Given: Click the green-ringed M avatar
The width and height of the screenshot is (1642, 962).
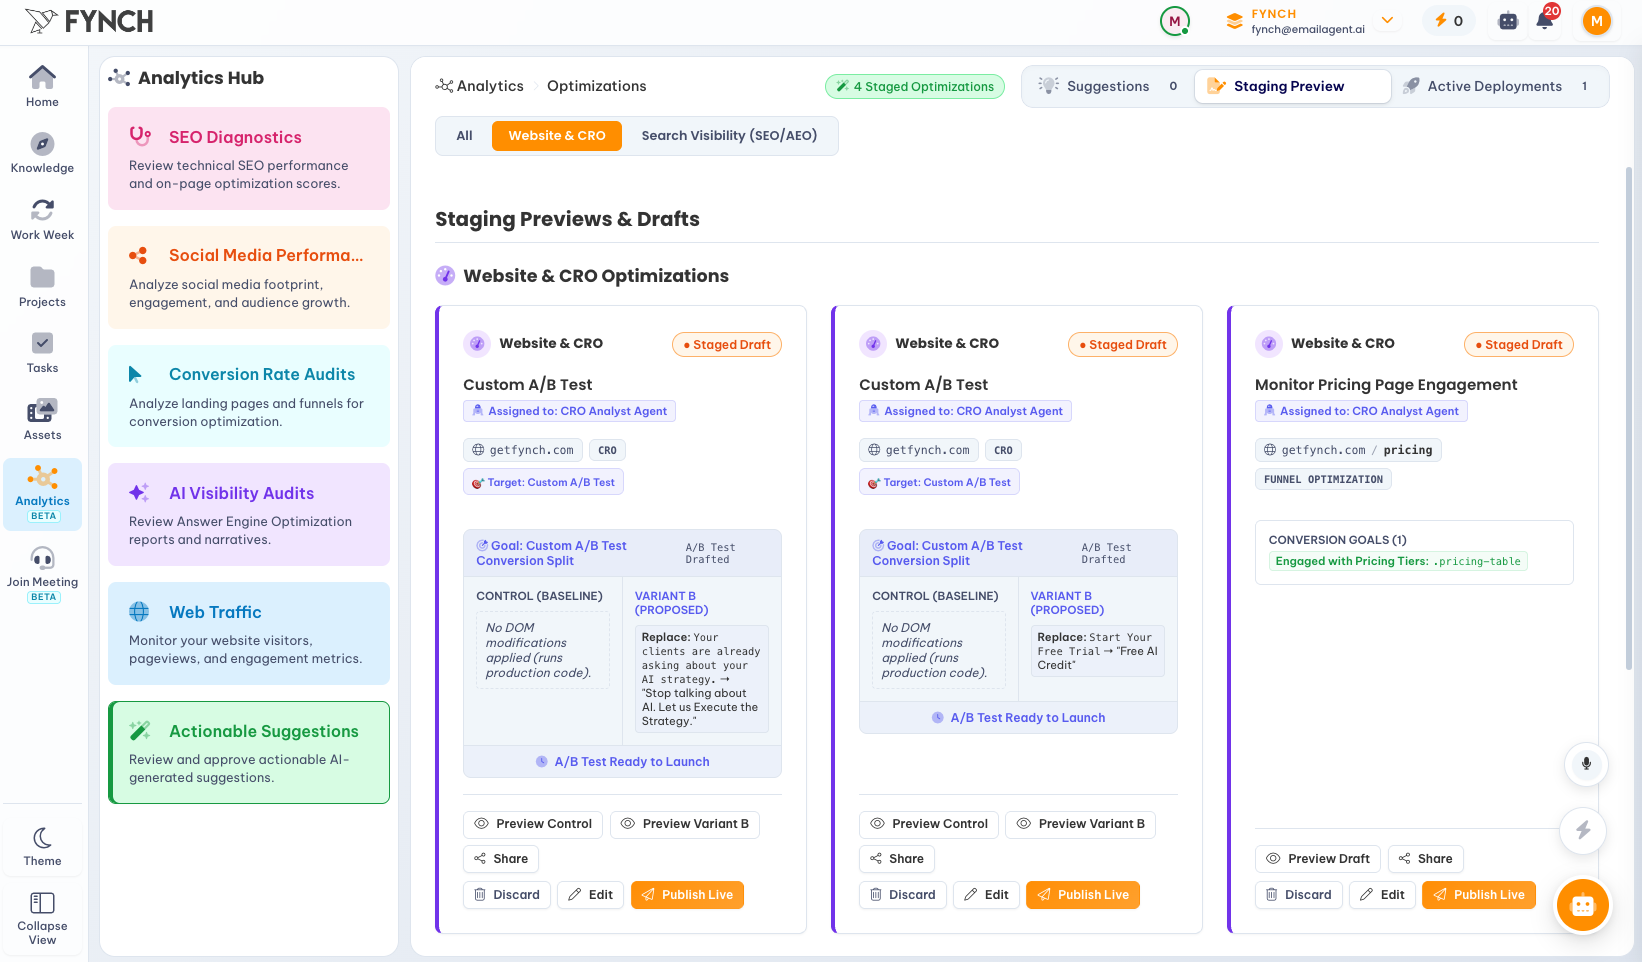Looking at the screenshot, I should [x=1175, y=20].
